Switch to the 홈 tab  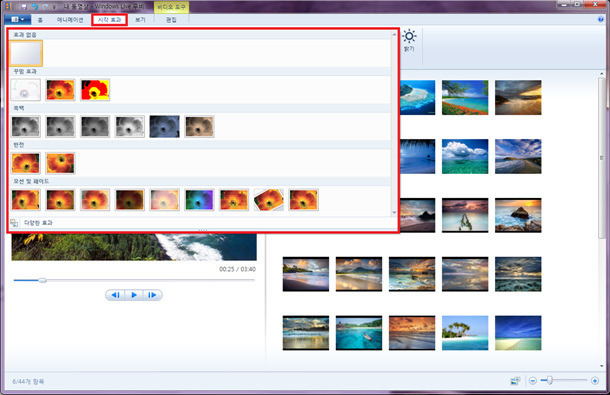40,19
